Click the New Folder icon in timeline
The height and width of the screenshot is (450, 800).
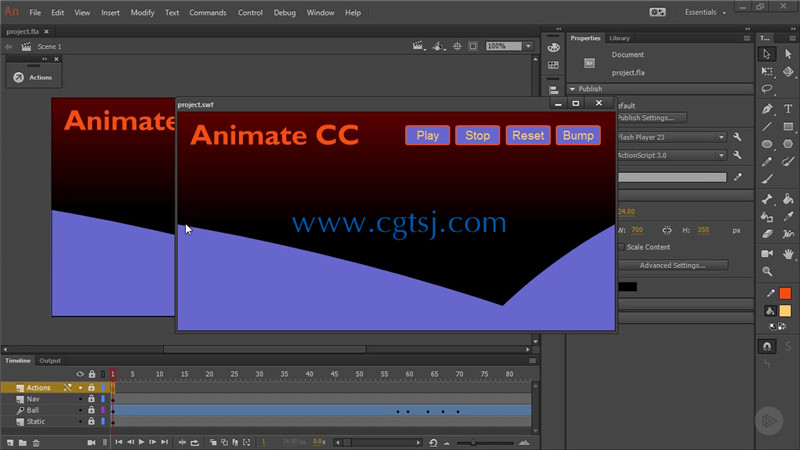pyautogui.click(x=22, y=442)
